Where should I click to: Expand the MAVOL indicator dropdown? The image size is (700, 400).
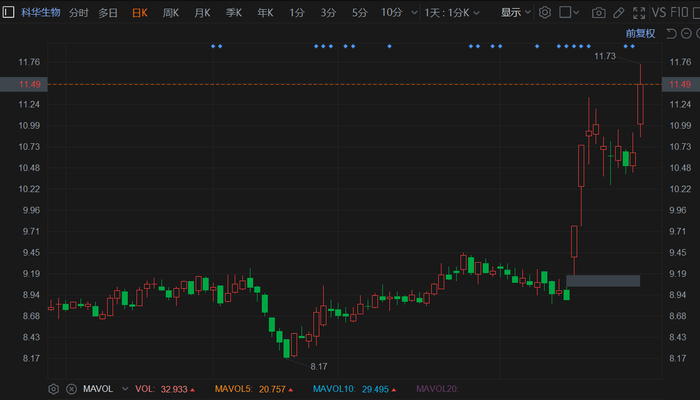(125, 389)
